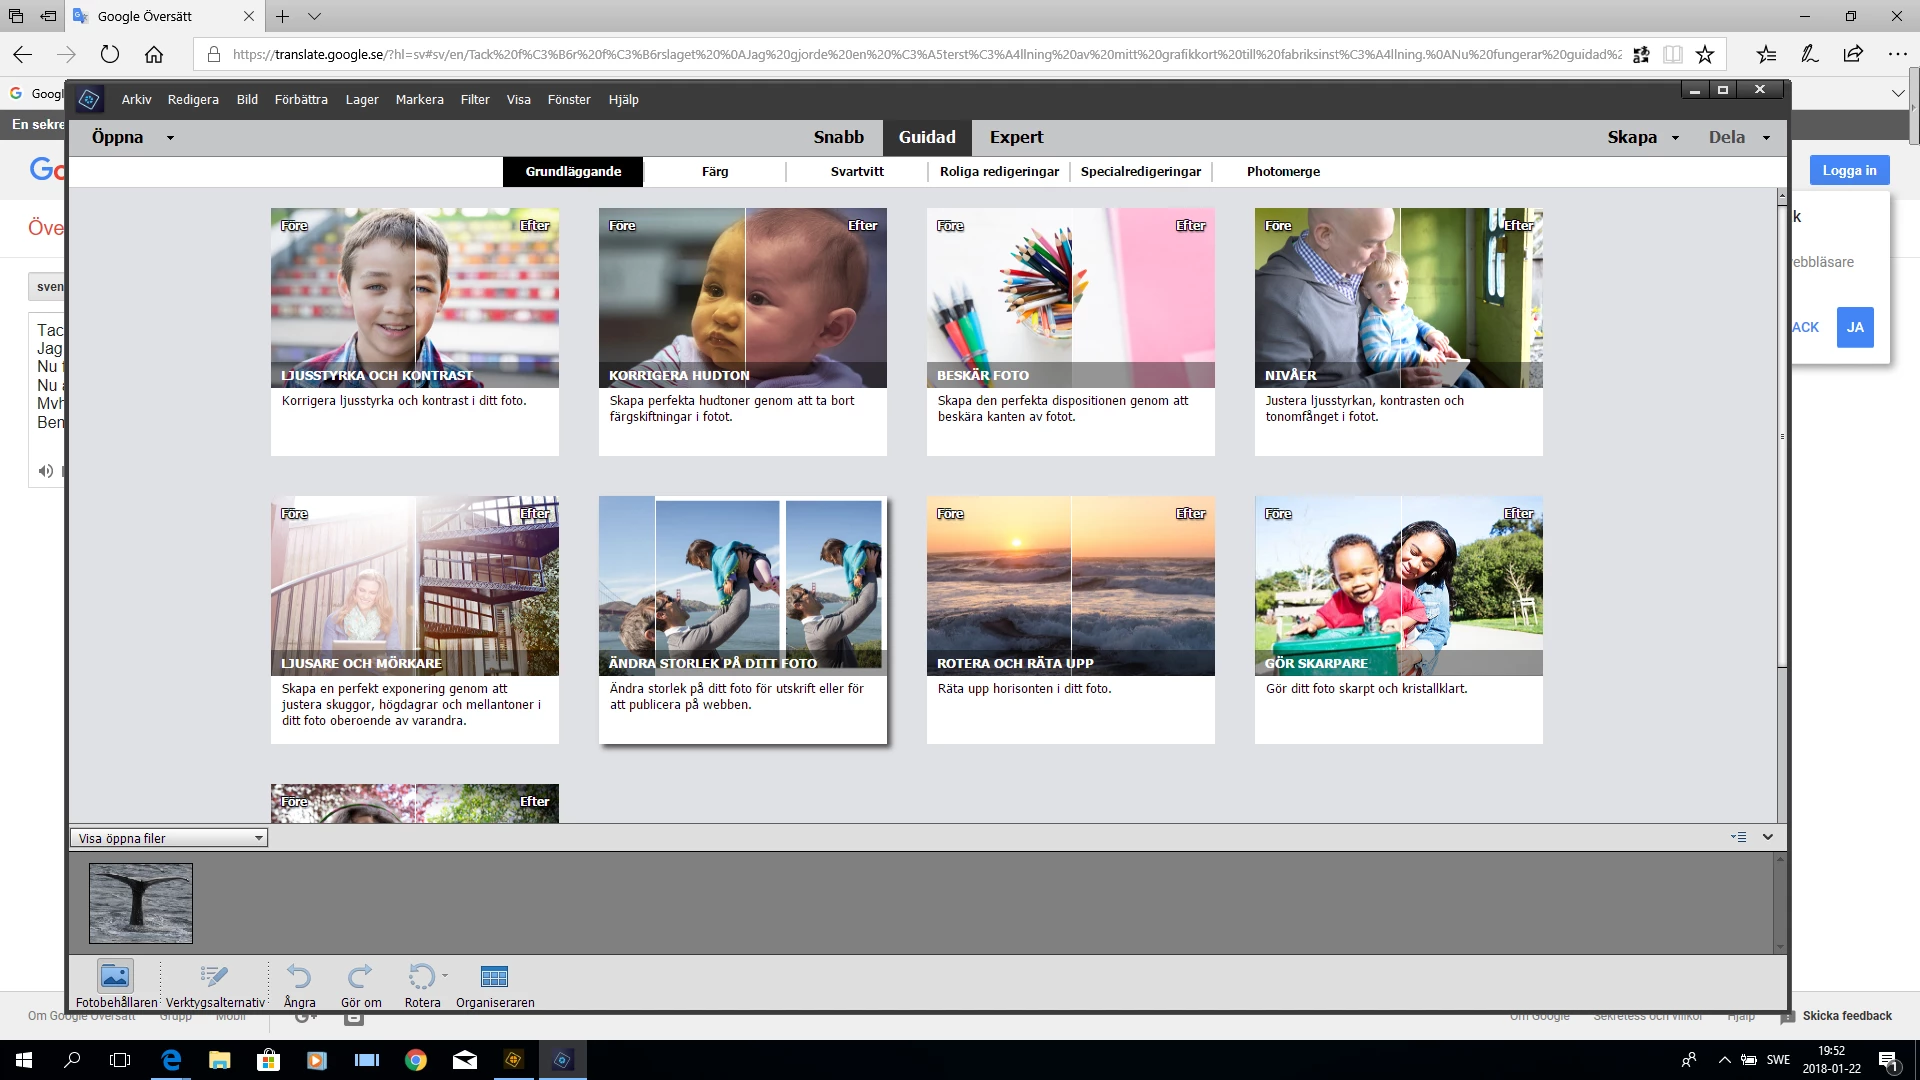Open the Organiseraren organizer icon
This screenshot has width=1920, height=1080.
pos(494,976)
